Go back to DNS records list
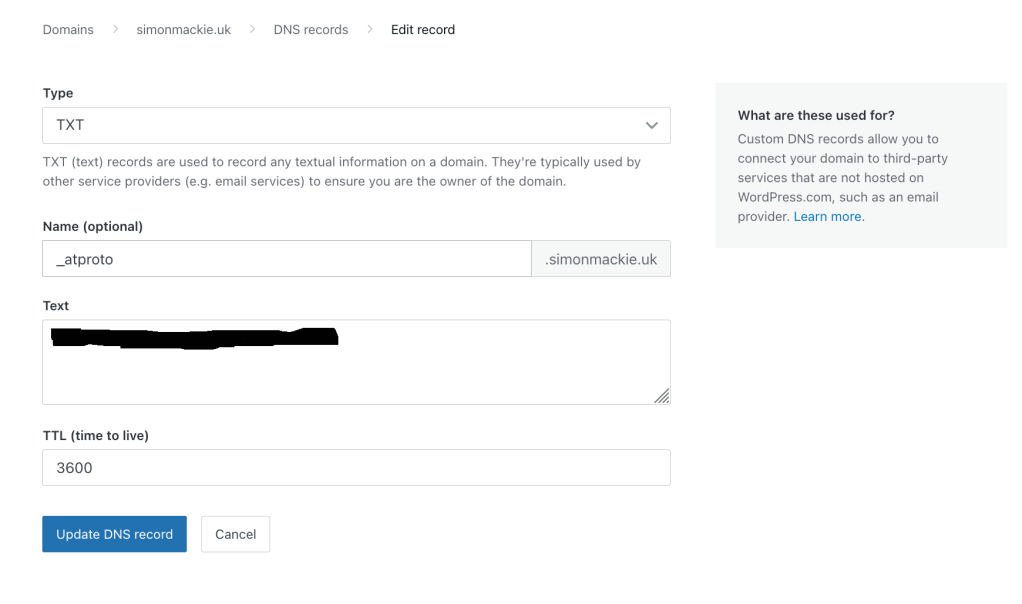The width and height of the screenshot is (1022, 604). [x=310, y=29]
